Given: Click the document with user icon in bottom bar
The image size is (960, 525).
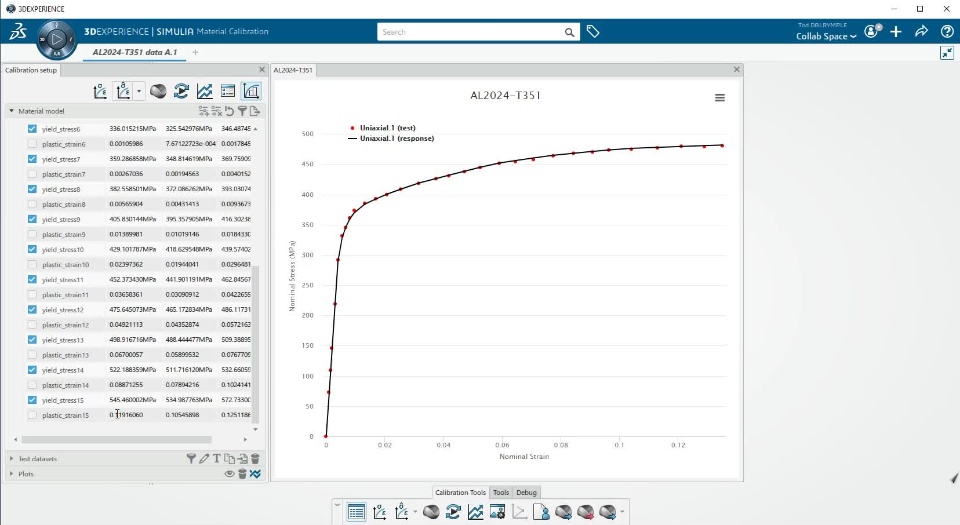Looking at the screenshot, I should pyautogui.click(x=541, y=512).
